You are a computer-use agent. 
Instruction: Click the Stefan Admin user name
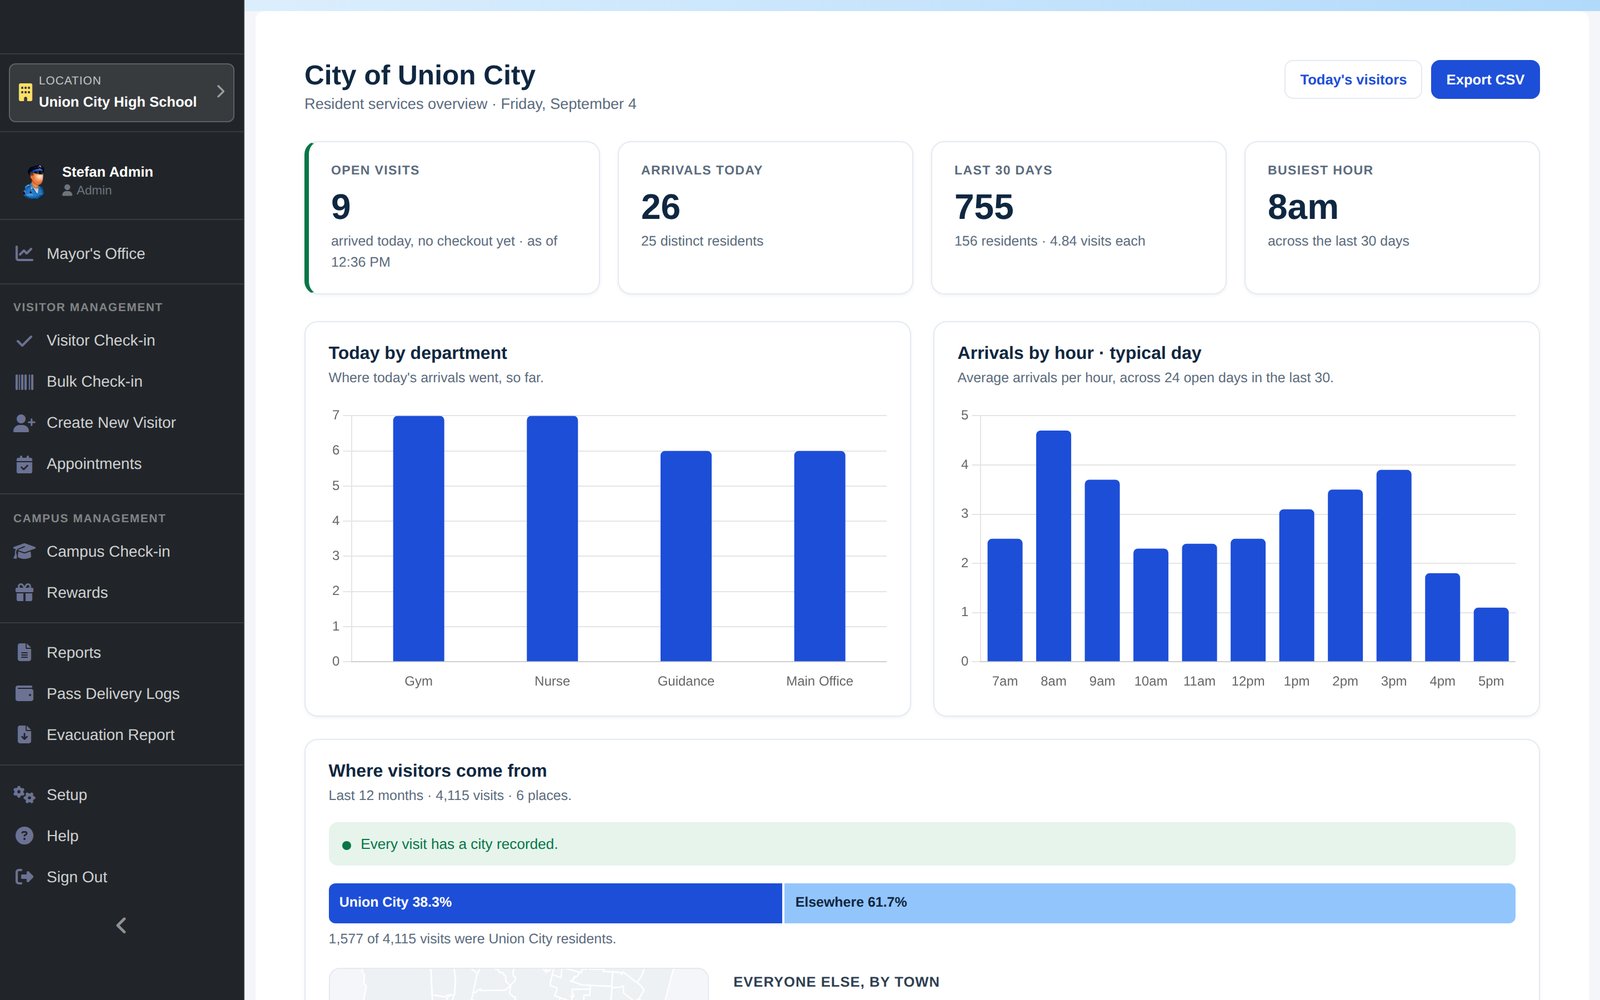click(x=107, y=172)
